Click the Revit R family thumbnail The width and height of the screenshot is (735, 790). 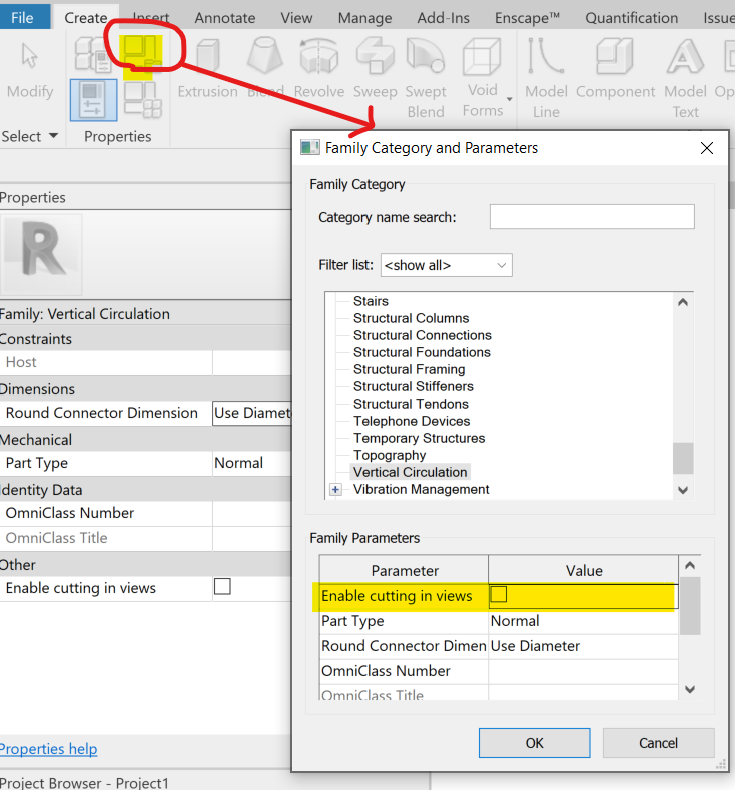[x=41, y=254]
